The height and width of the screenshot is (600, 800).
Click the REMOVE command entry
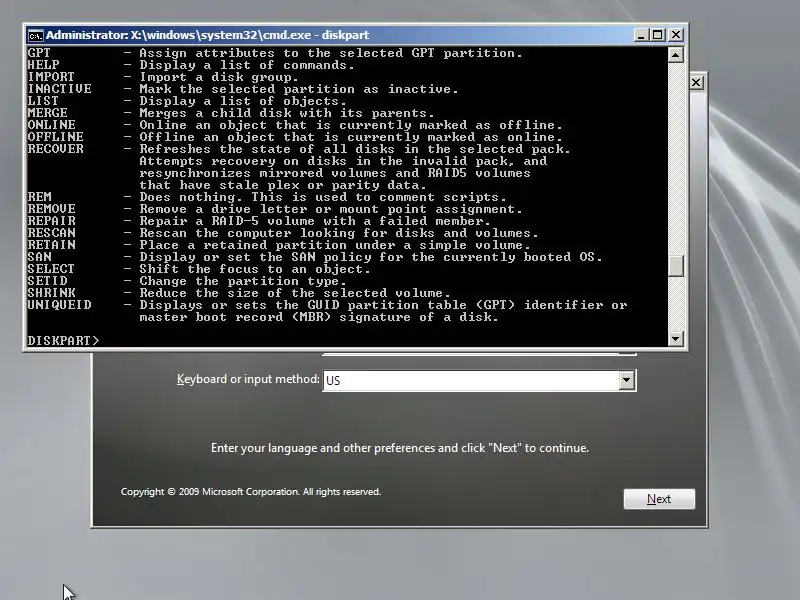pyautogui.click(x=52, y=209)
